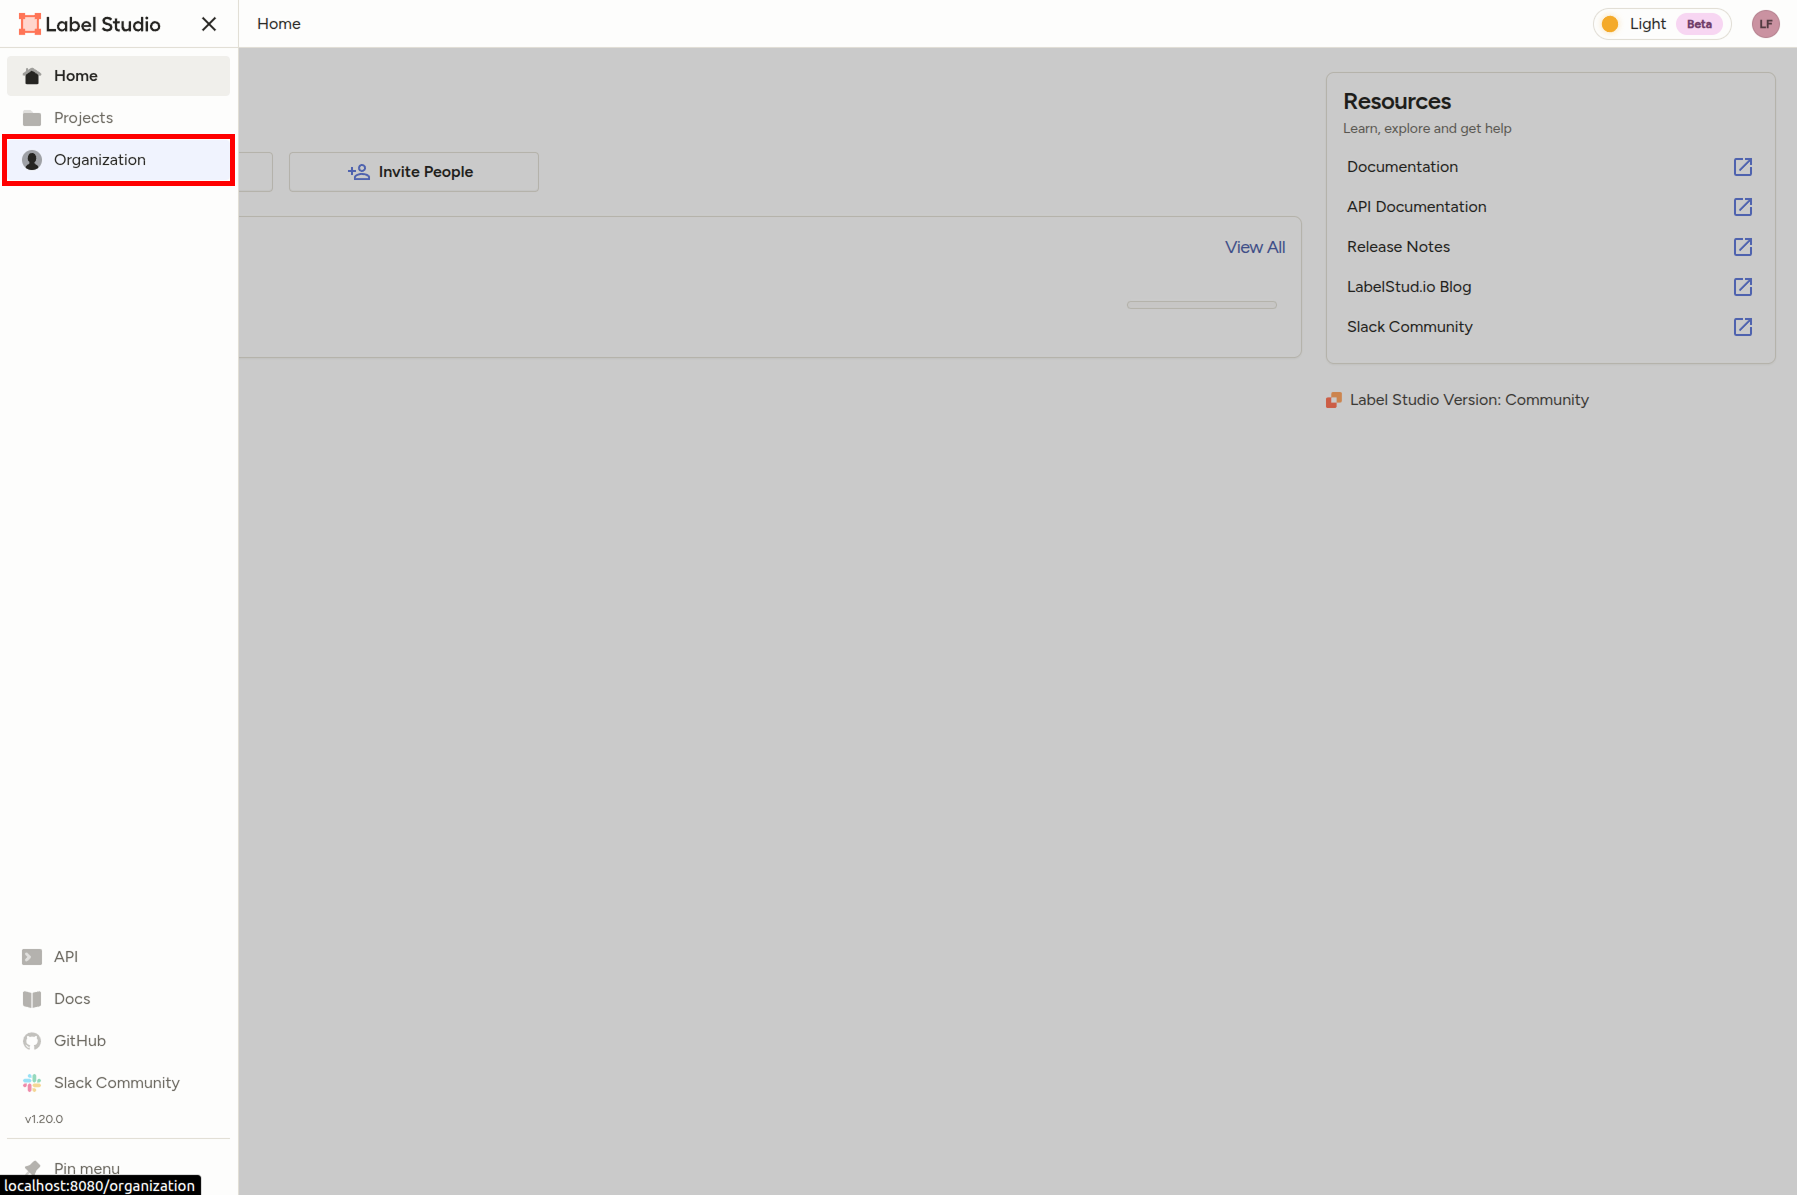This screenshot has width=1797, height=1195.
Task: Pin the navigation menu
Action: click(x=85, y=1167)
